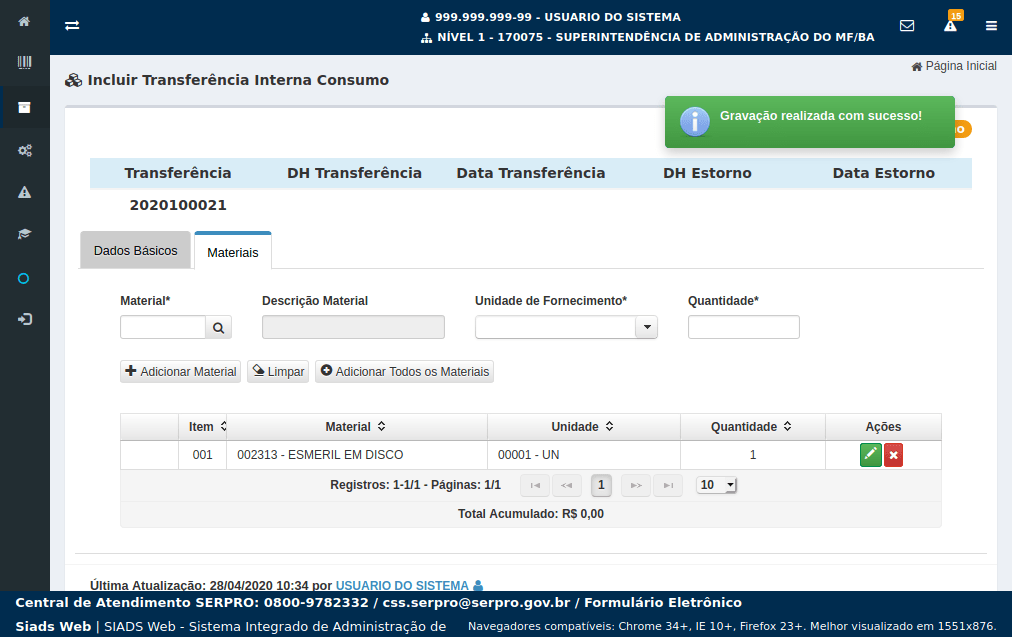Open rows-per-page dropdown showing 10

[x=716, y=485]
